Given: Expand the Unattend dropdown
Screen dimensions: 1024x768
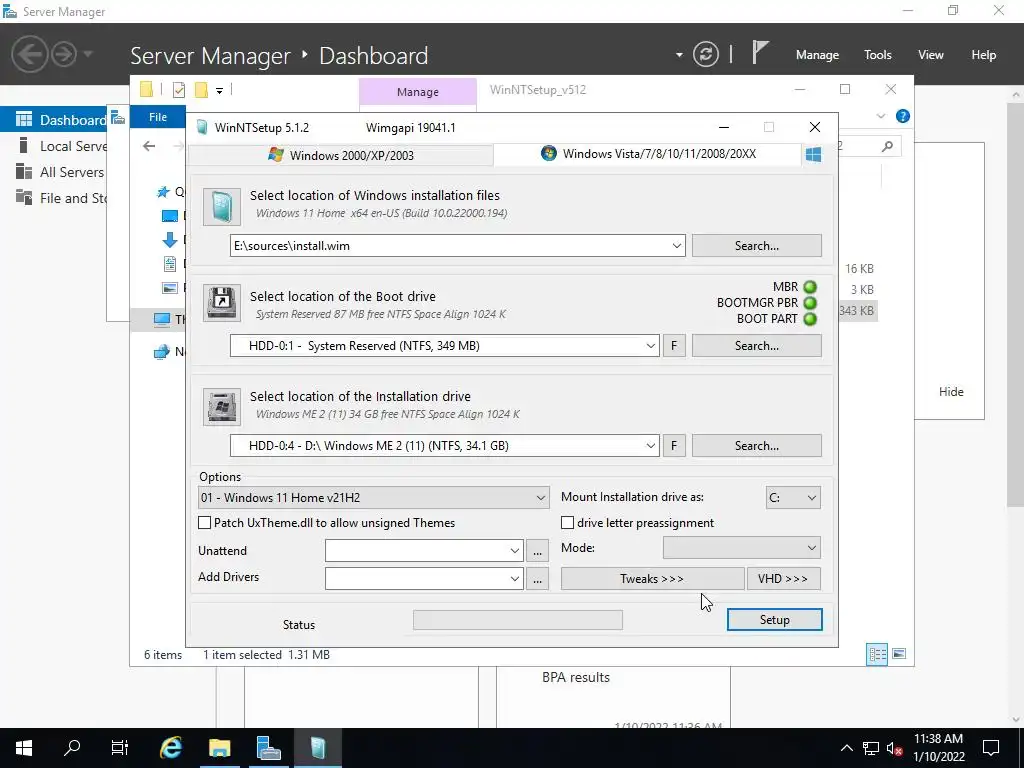Looking at the screenshot, I should tap(515, 551).
